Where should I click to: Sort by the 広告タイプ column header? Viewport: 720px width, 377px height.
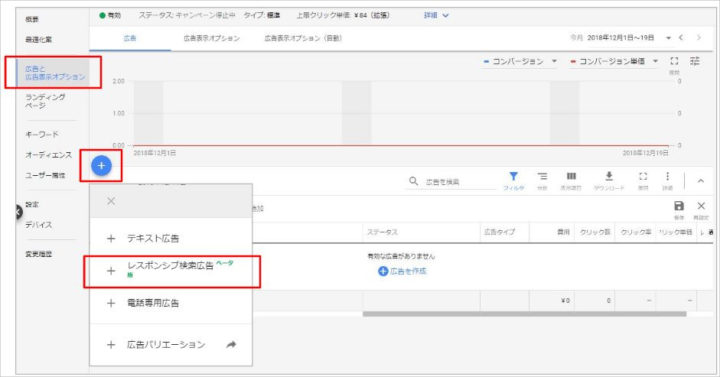500,232
